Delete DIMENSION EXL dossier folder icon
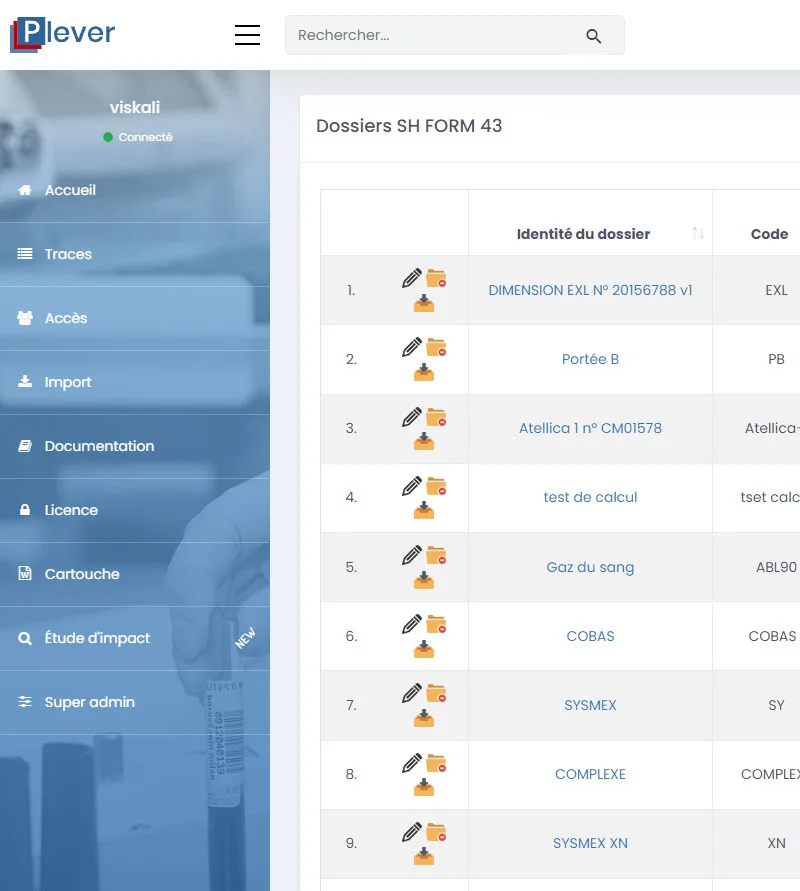Screen dimensions: 800x891 click(436, 278)
